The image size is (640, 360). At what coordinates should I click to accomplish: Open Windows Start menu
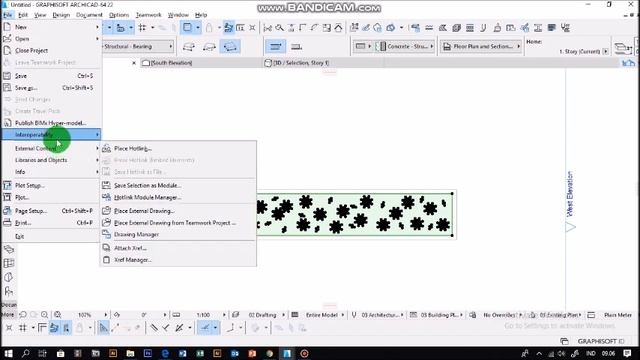coord(8,353)
